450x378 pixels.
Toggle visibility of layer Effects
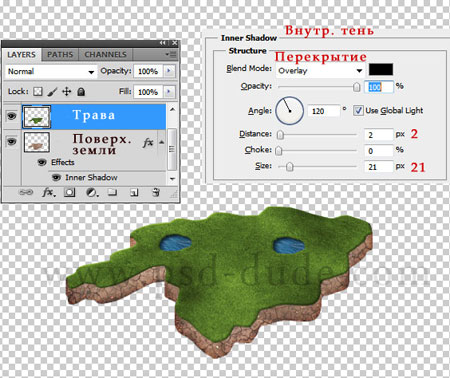click(42, 162)
